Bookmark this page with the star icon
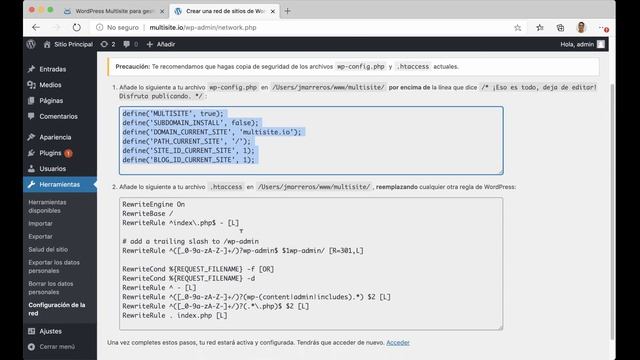This screenshot has width=640, height=360. (518, 28)
